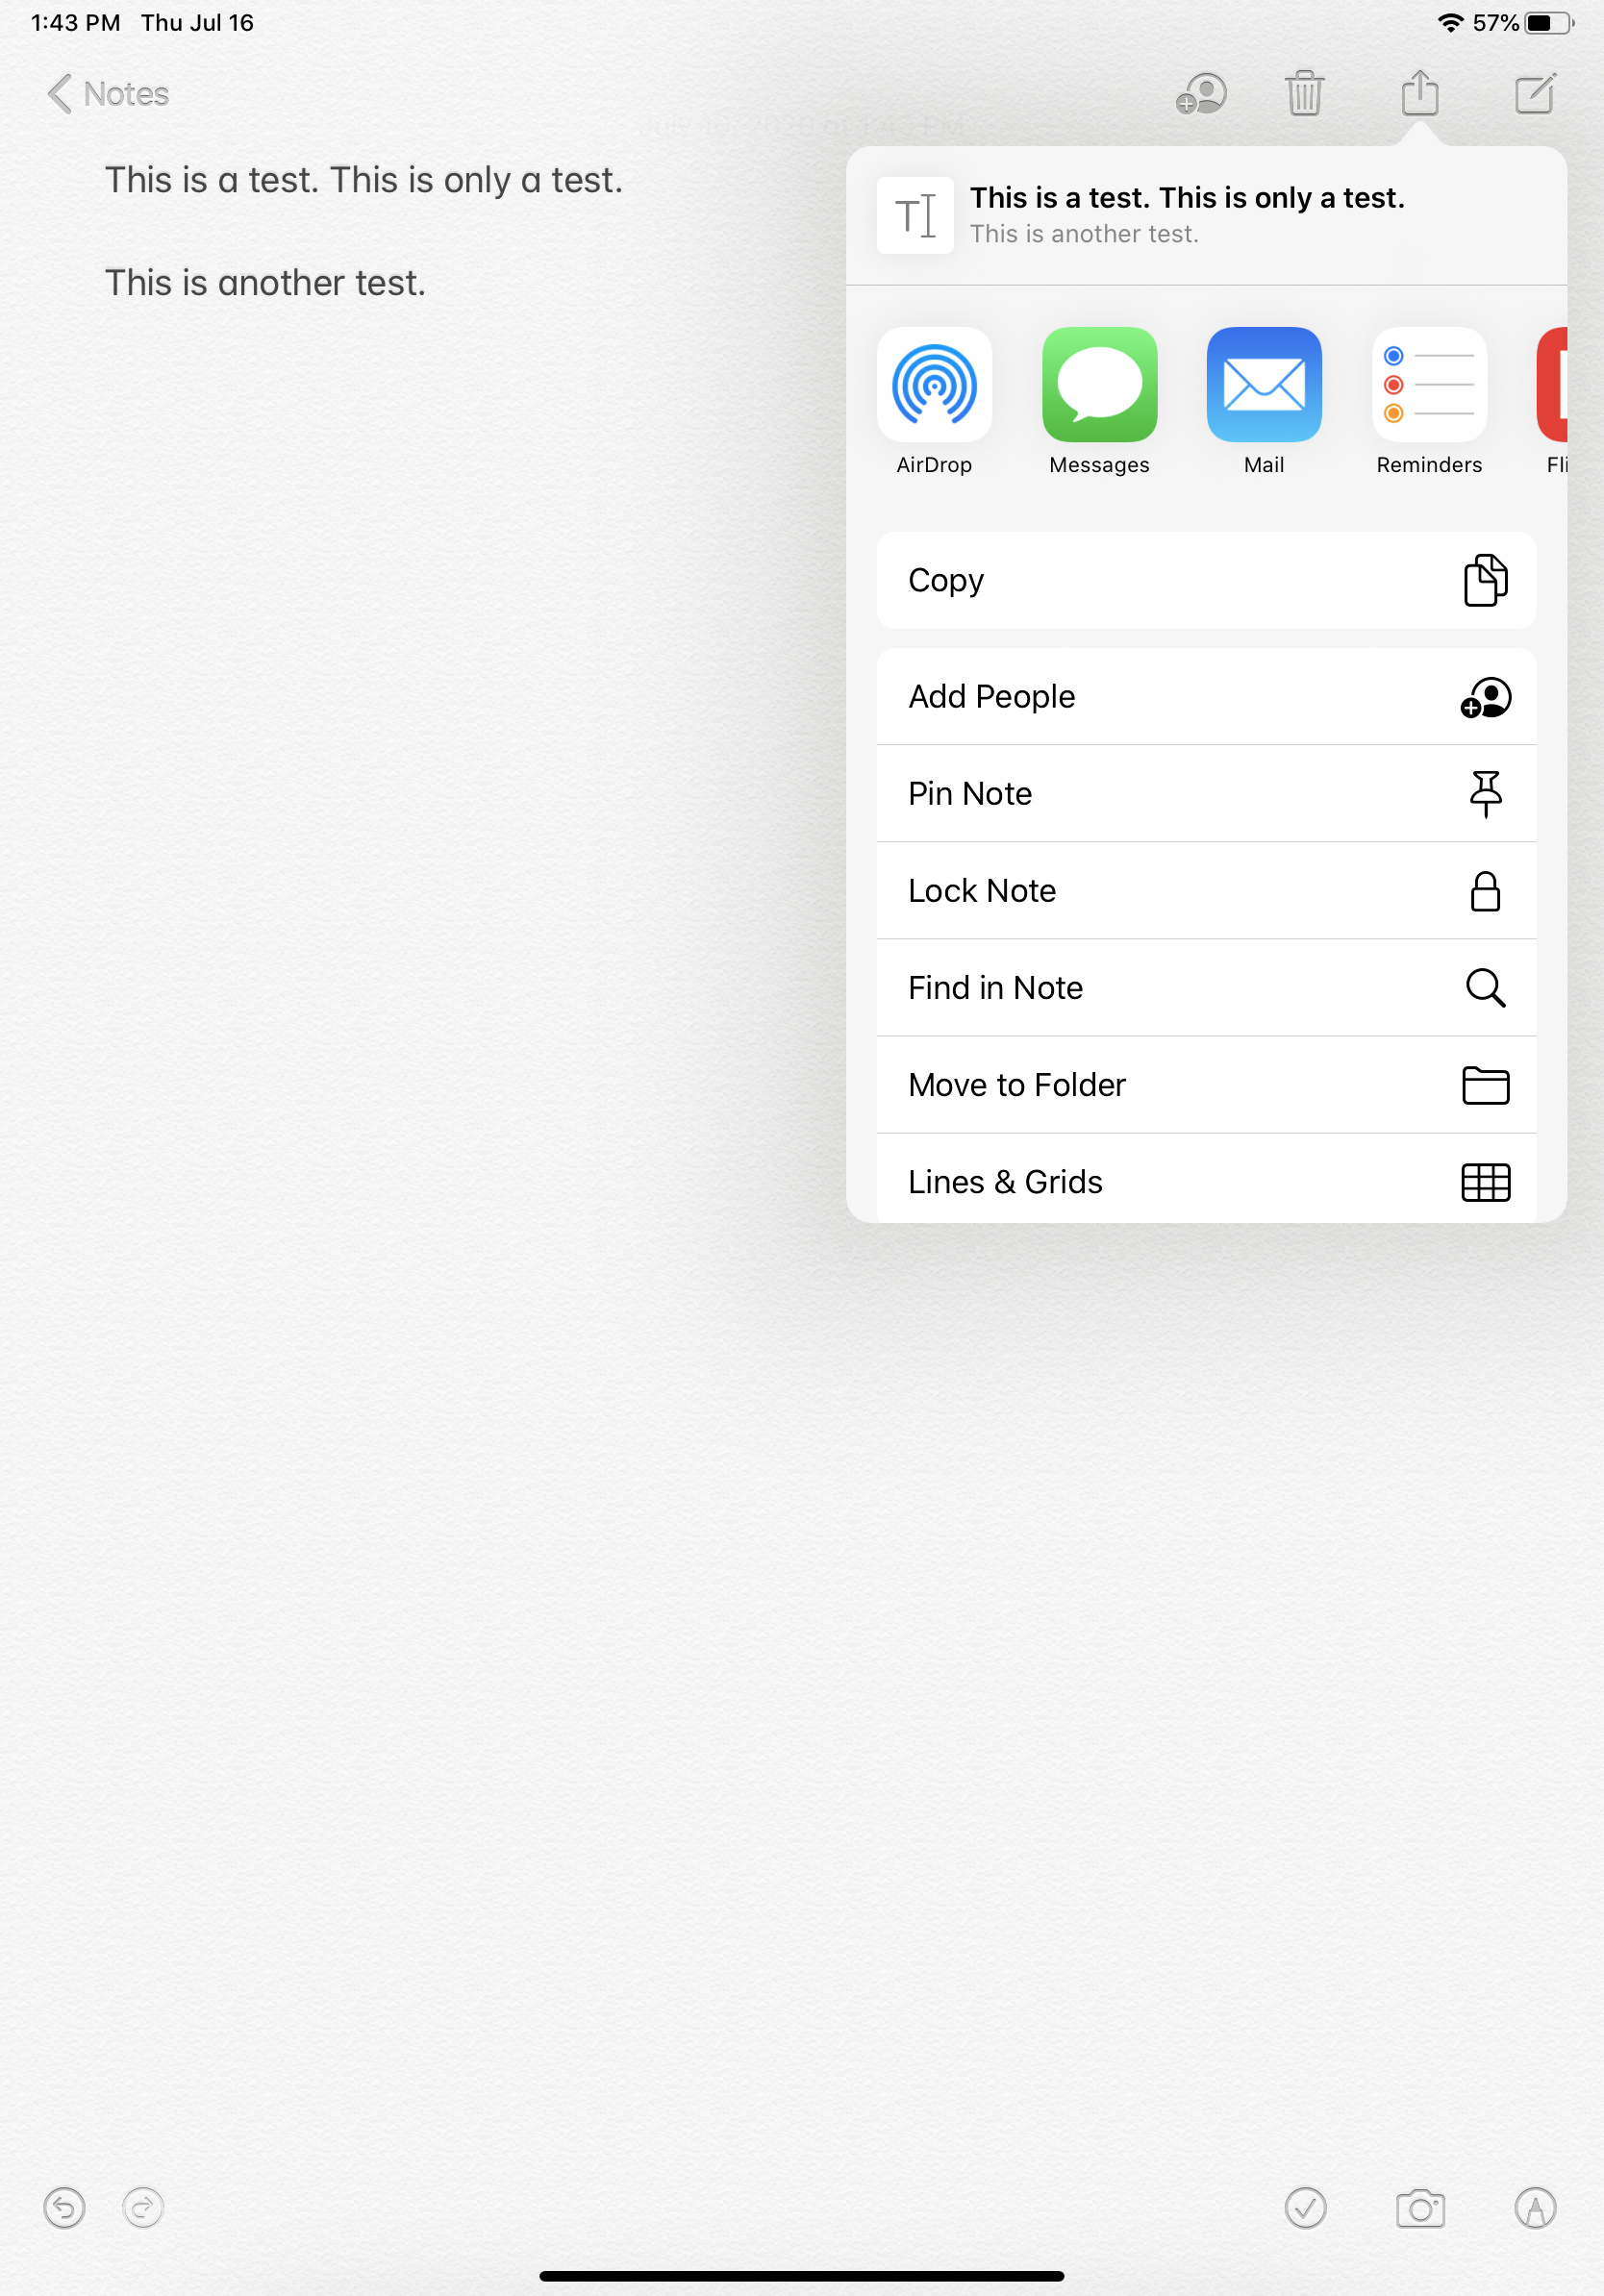Tap the person icon in the Add People row

click(1486, 697)
